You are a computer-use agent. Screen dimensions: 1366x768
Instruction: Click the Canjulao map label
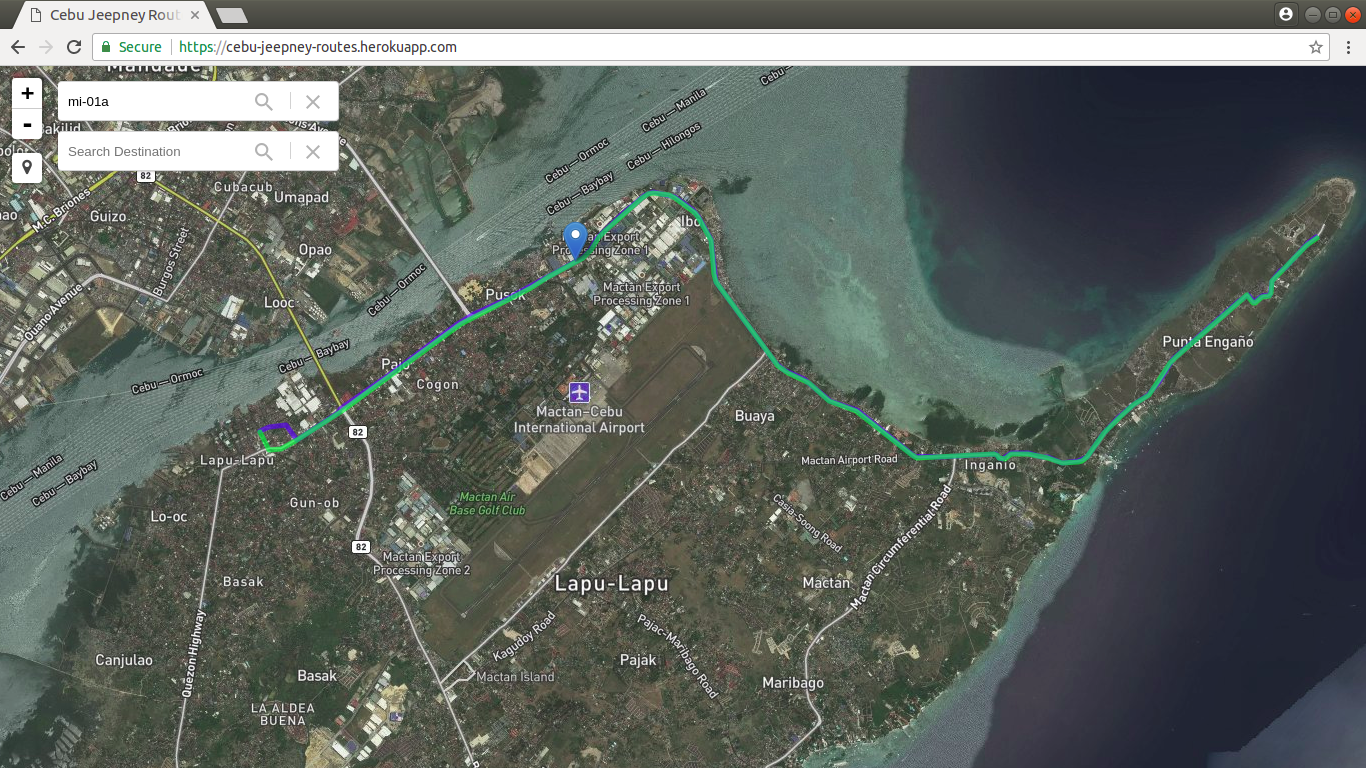point(124,660)
